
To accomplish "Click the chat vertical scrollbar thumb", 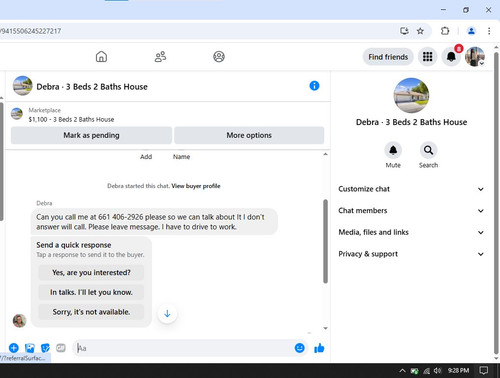I will point(325,242).
